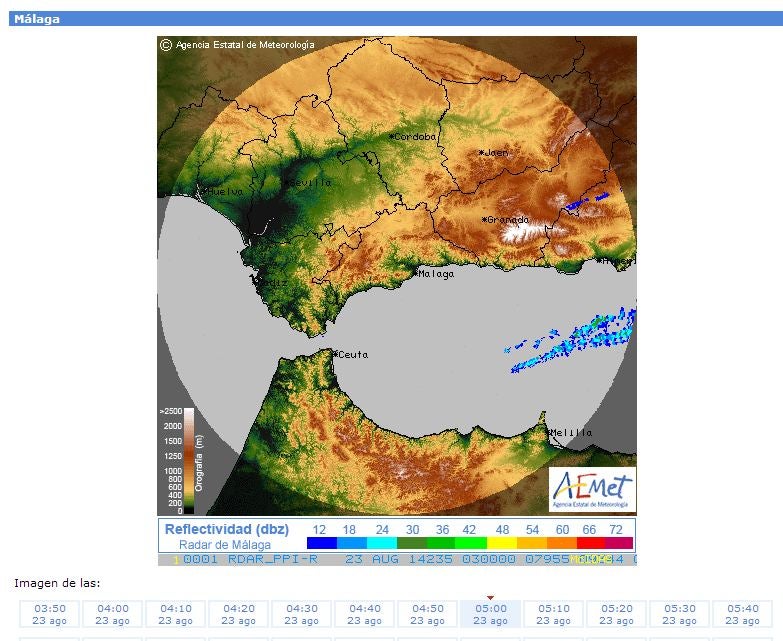783x641 pixels.
Task: Click the red triangle marker above the timeline
Action: (x=491, y=597)
